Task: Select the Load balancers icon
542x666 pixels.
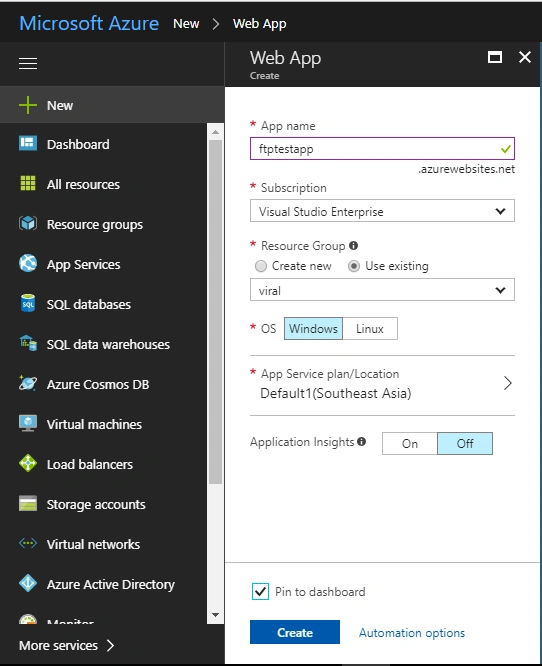Action: point(28,463)
